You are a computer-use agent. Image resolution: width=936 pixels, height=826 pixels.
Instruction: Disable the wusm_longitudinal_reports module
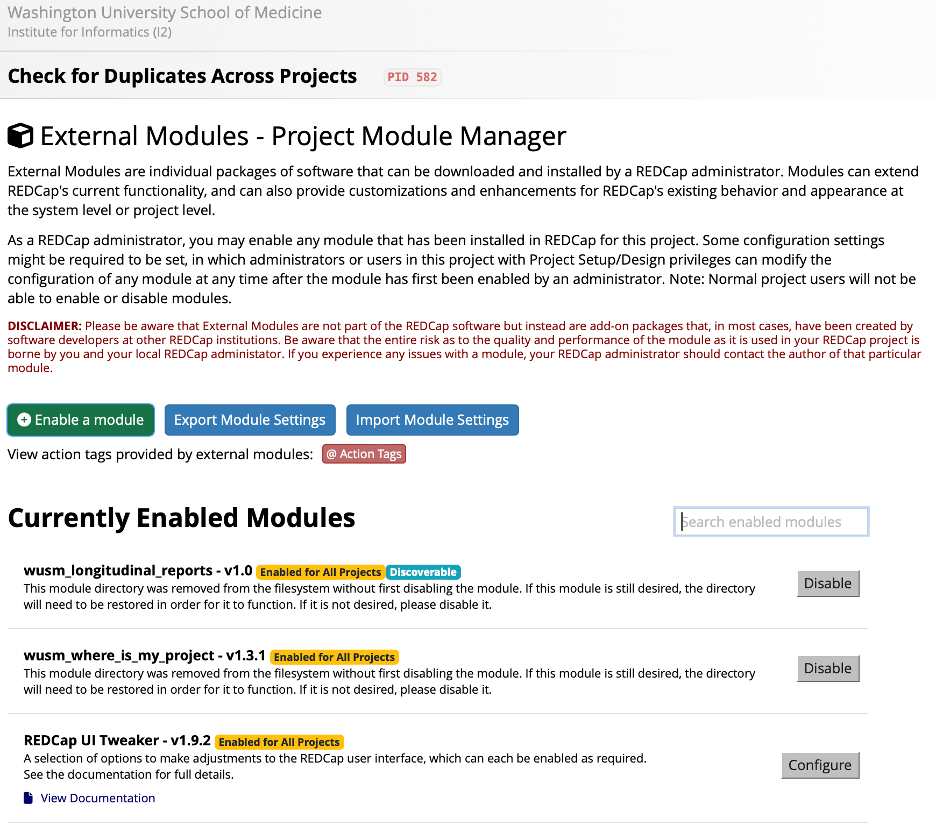pos(829,584)
